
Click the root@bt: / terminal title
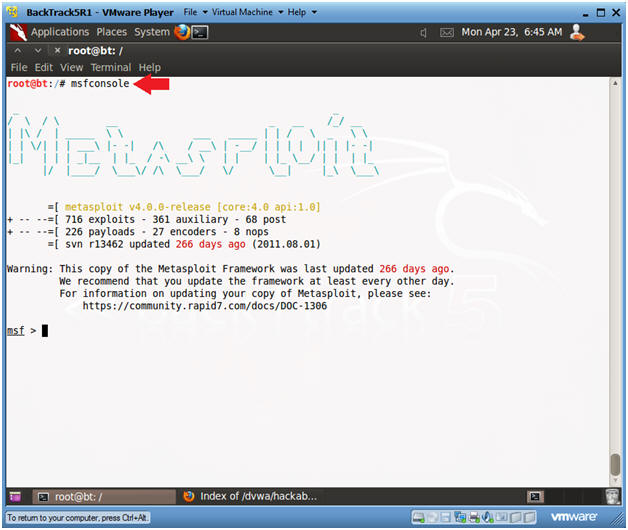(x=95, y=51)
